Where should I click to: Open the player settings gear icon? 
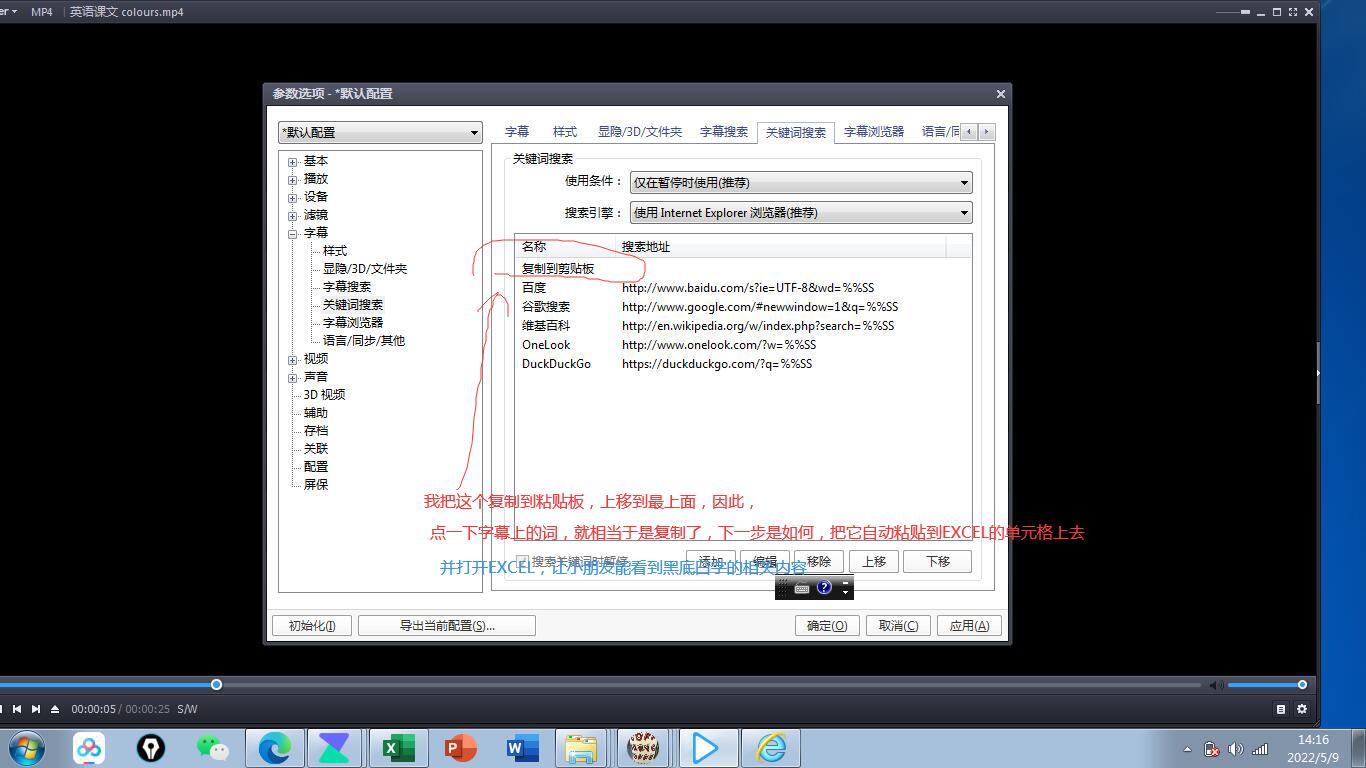(1302, 709)
